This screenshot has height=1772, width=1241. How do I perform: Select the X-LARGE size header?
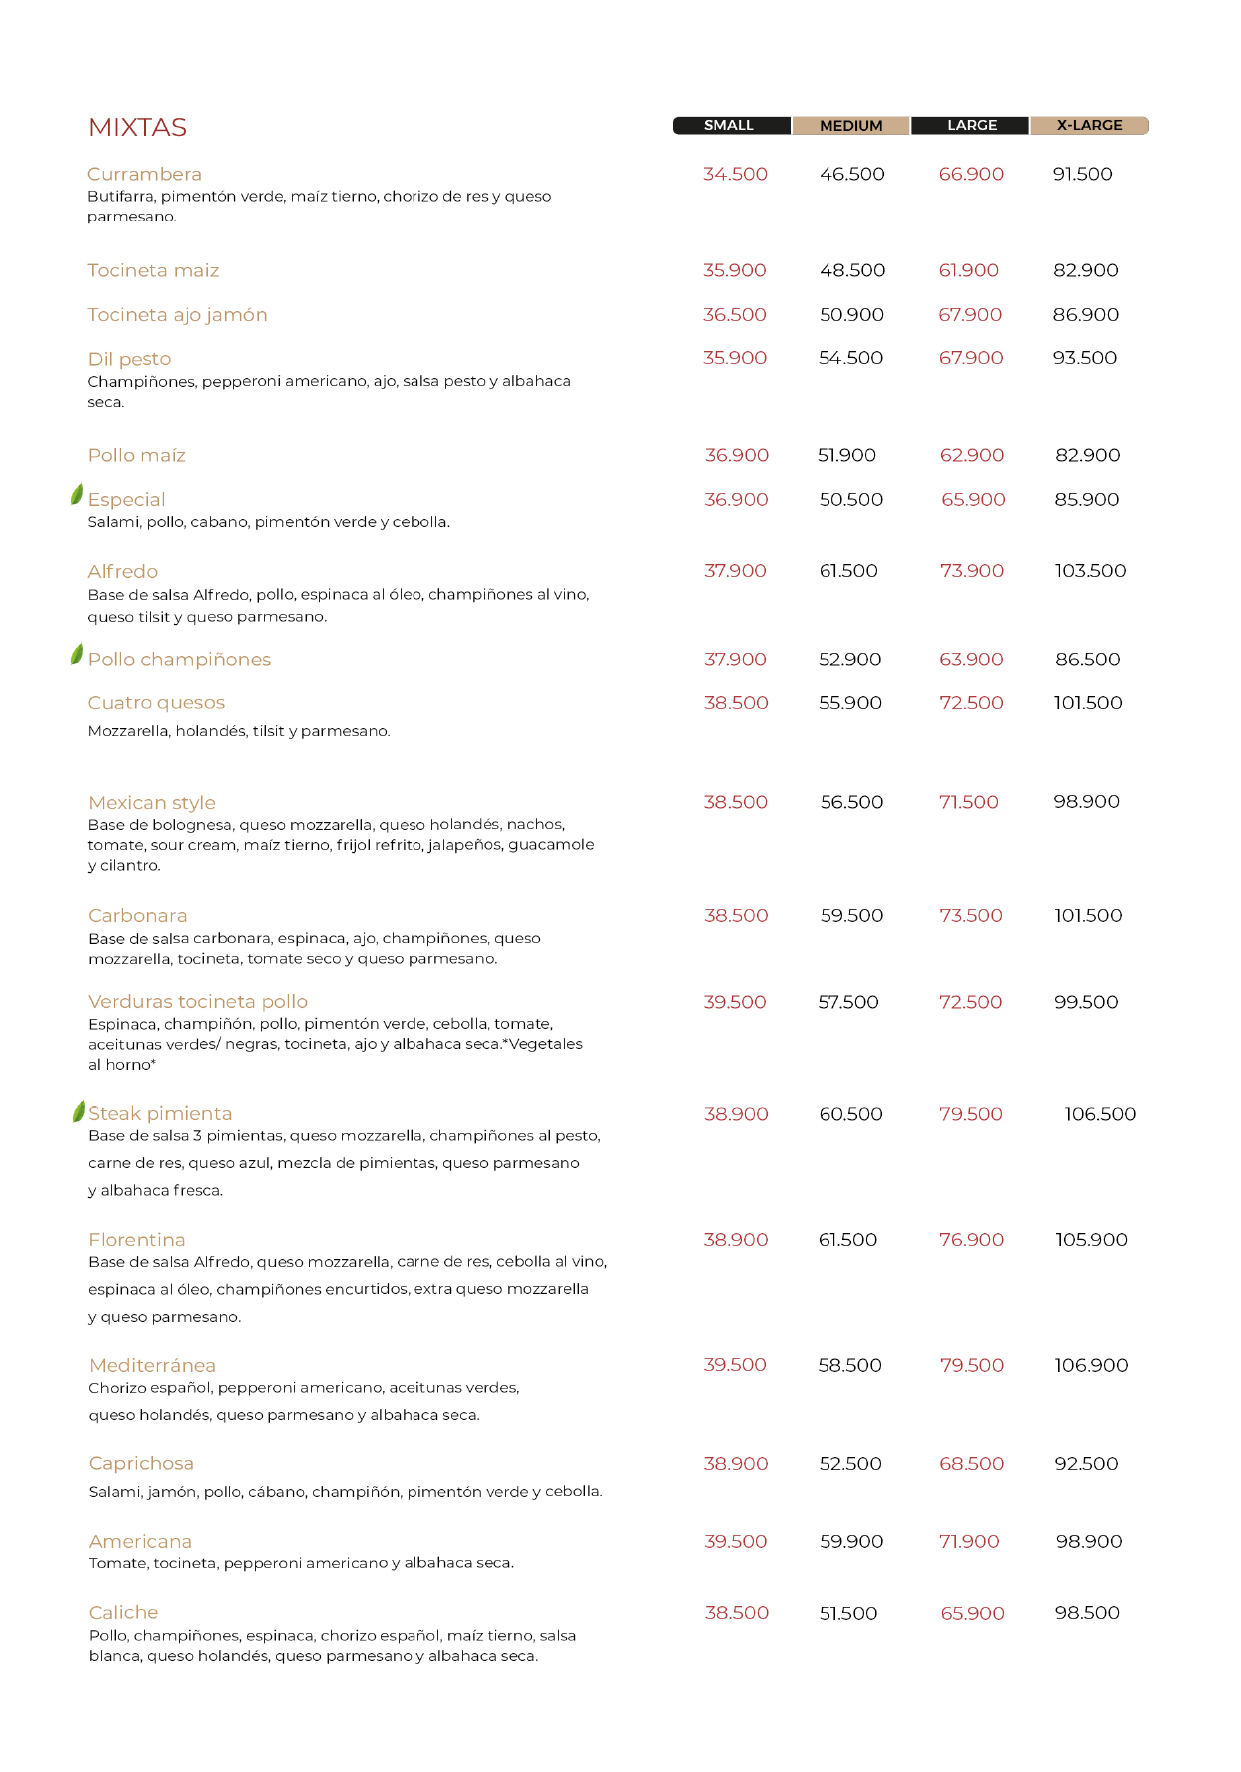(1089, 125)
